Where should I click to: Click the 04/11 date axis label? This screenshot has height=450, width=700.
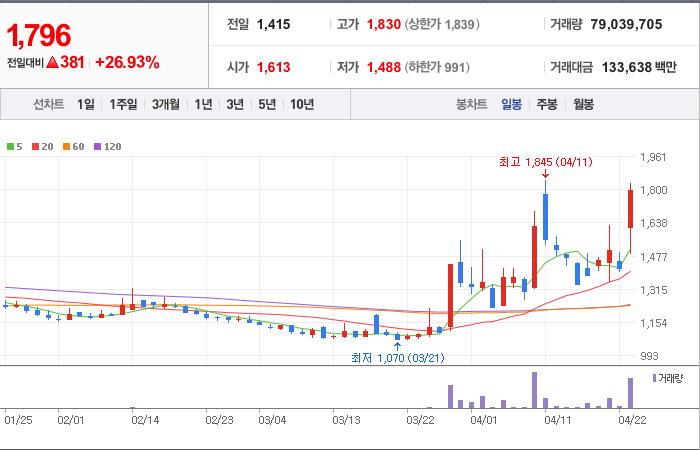click(558, 420)
